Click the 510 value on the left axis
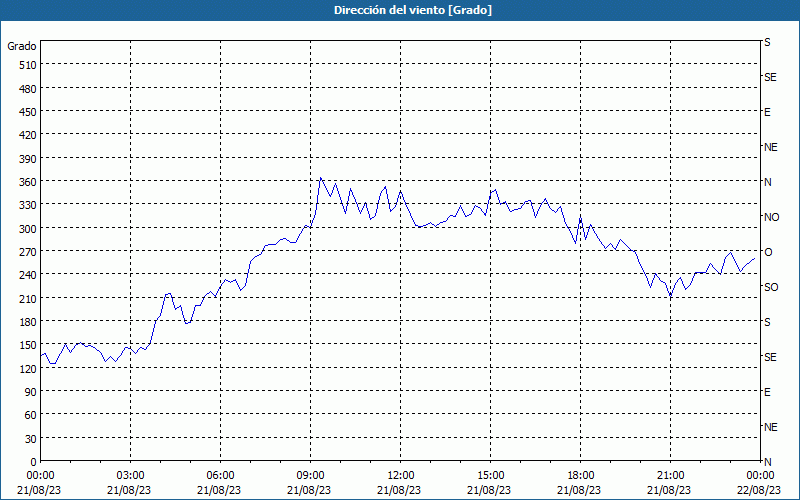 (x=29, y=65)
